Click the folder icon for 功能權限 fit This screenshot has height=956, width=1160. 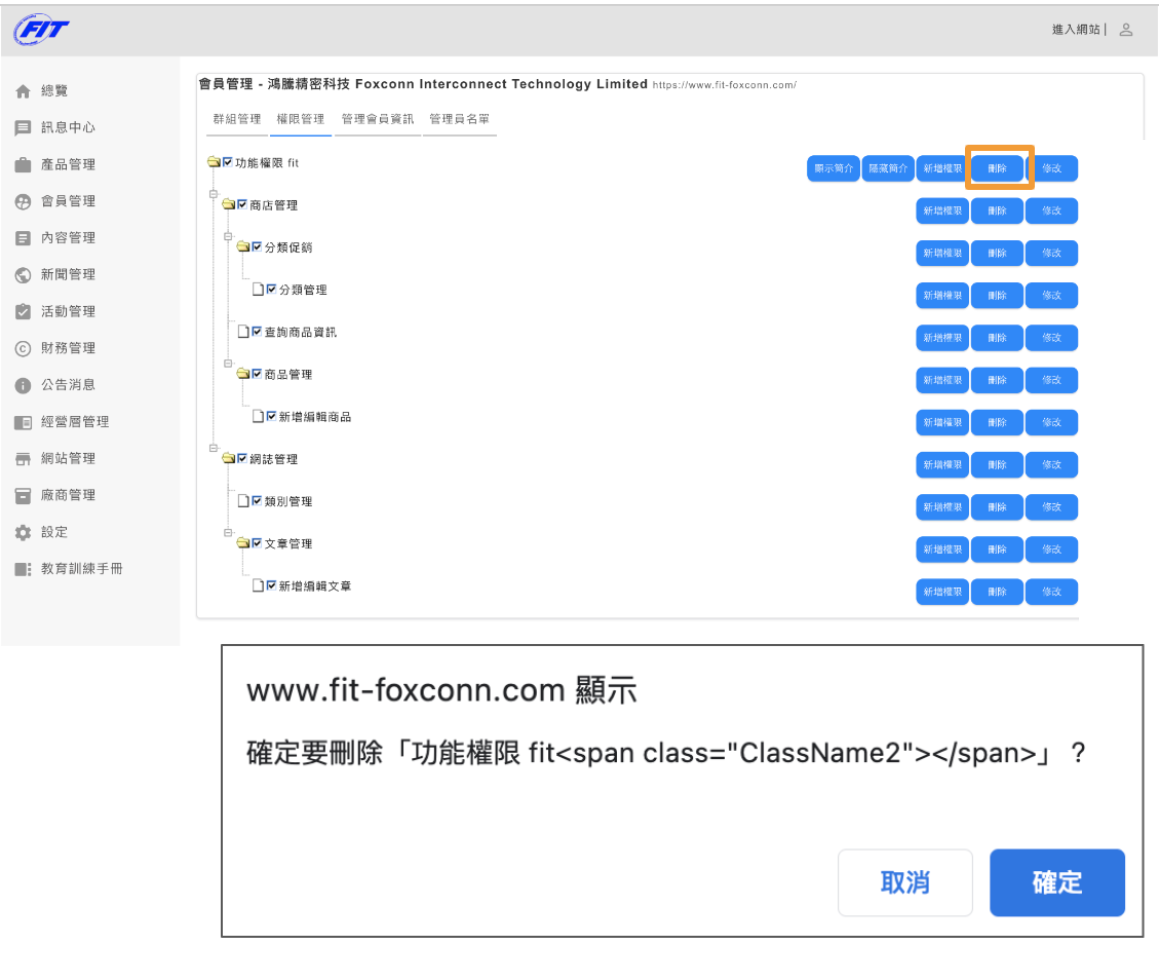[x=214, y=162]
